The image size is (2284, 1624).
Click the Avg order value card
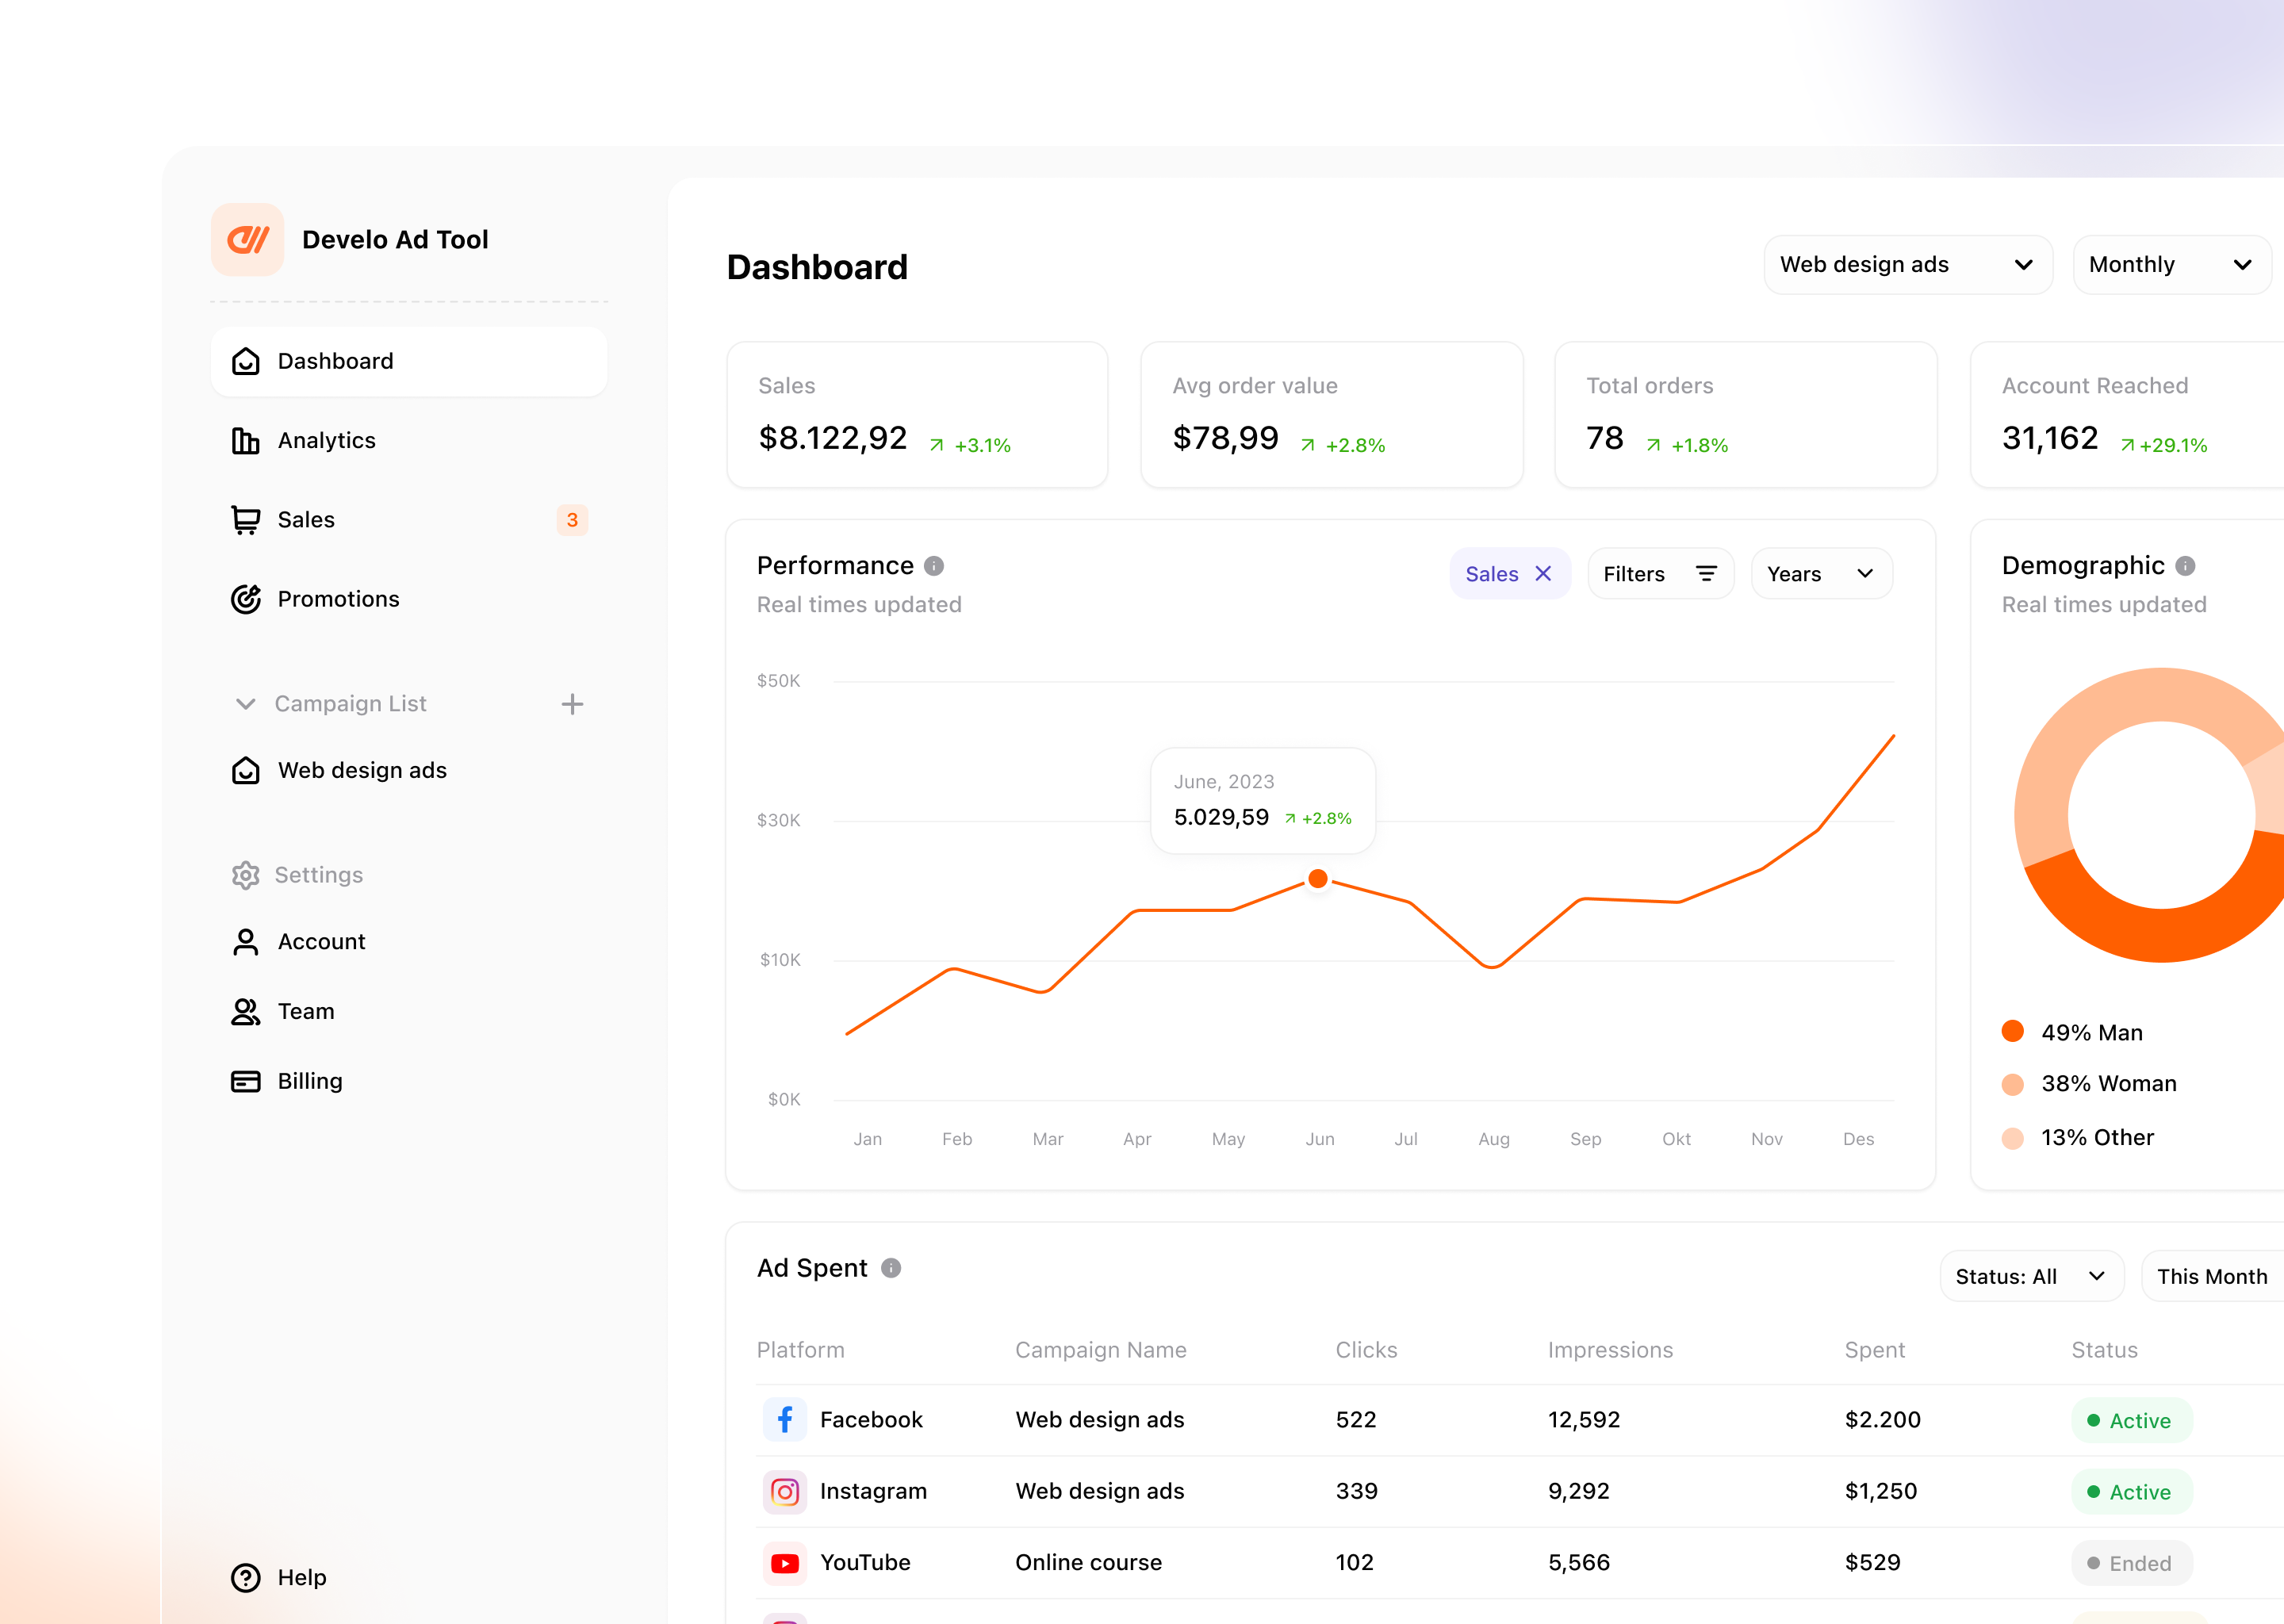click(1332, 415)
